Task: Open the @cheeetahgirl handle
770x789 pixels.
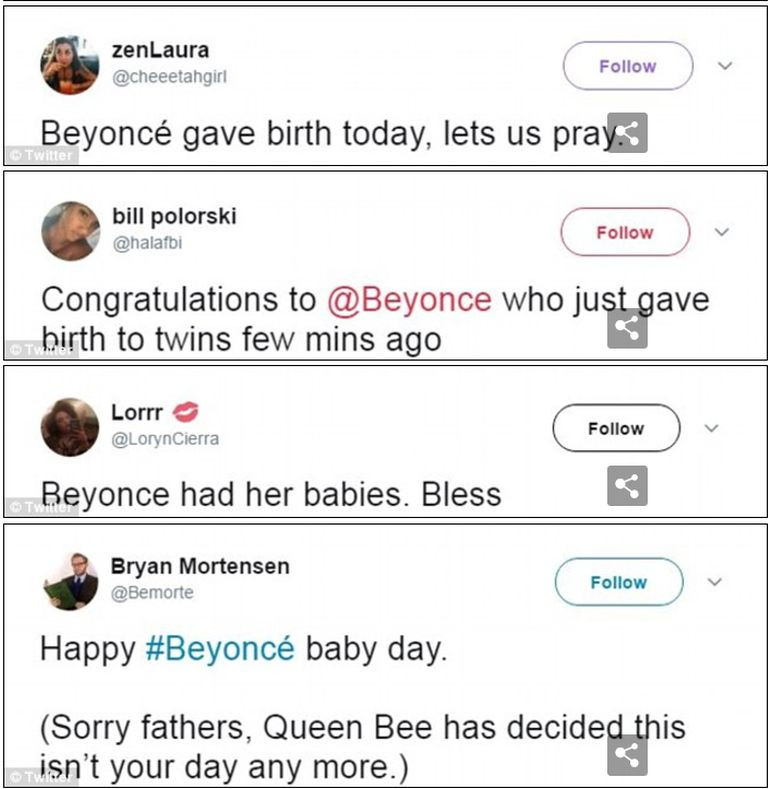Action: coord(169,77)
